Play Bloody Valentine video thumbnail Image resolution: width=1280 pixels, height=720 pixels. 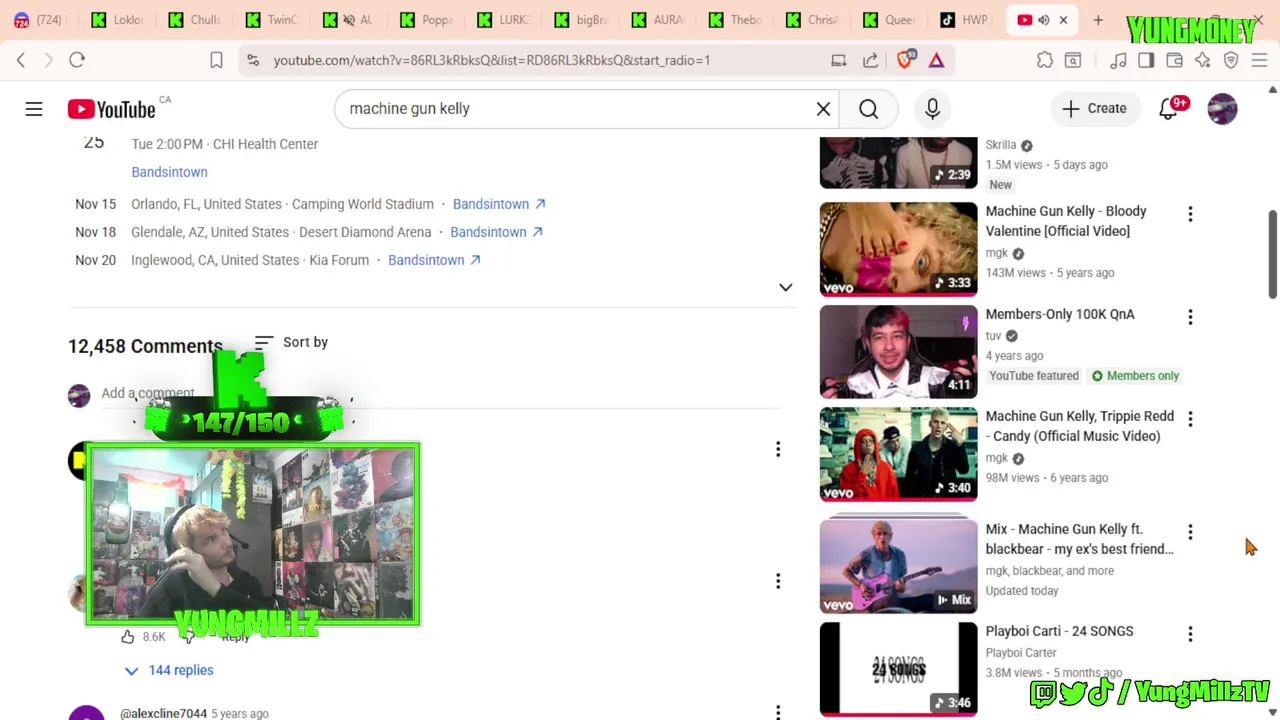click(898, 249)
